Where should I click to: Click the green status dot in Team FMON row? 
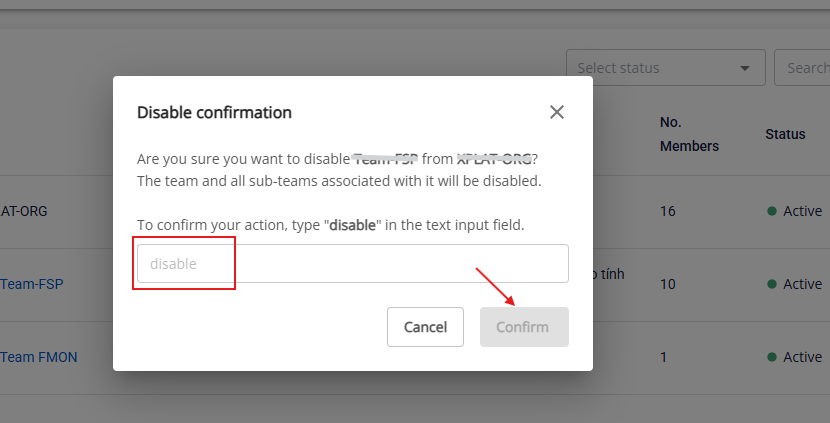pos(771,357)
